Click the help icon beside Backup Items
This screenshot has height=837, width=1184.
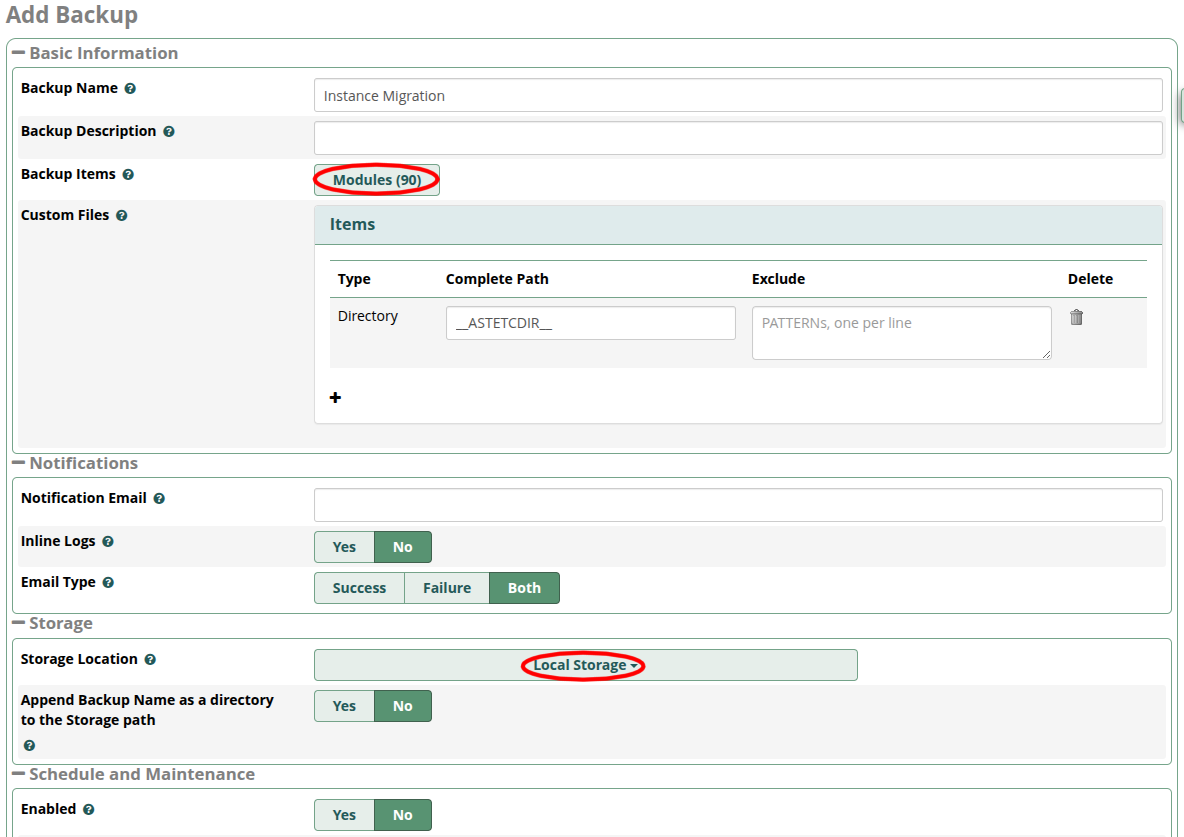pos(128,175)
